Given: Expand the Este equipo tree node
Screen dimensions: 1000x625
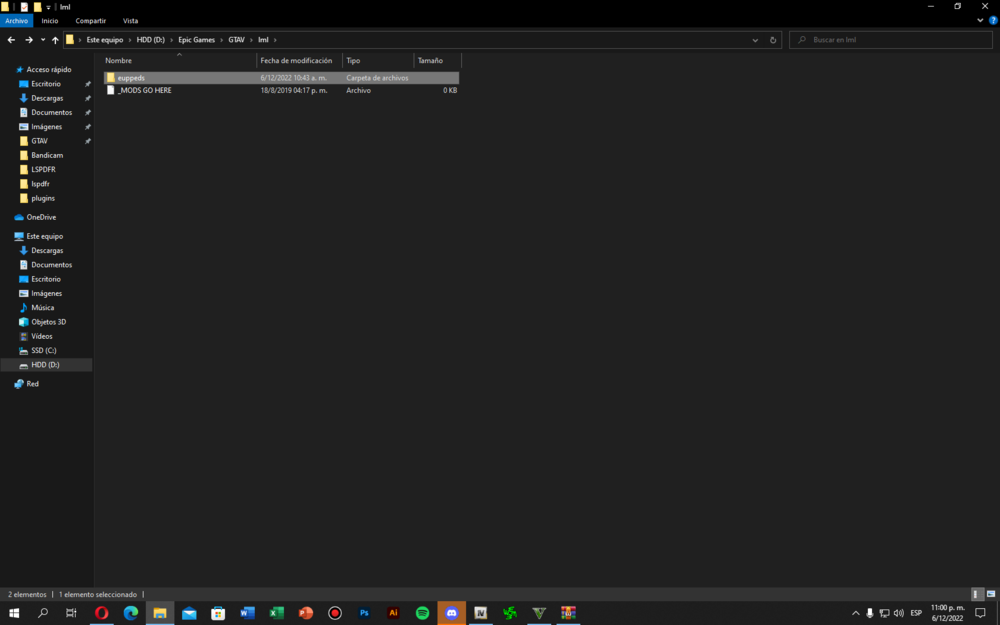Looking at the screenshot, I should pyautogui.click(x=8, y=235).
